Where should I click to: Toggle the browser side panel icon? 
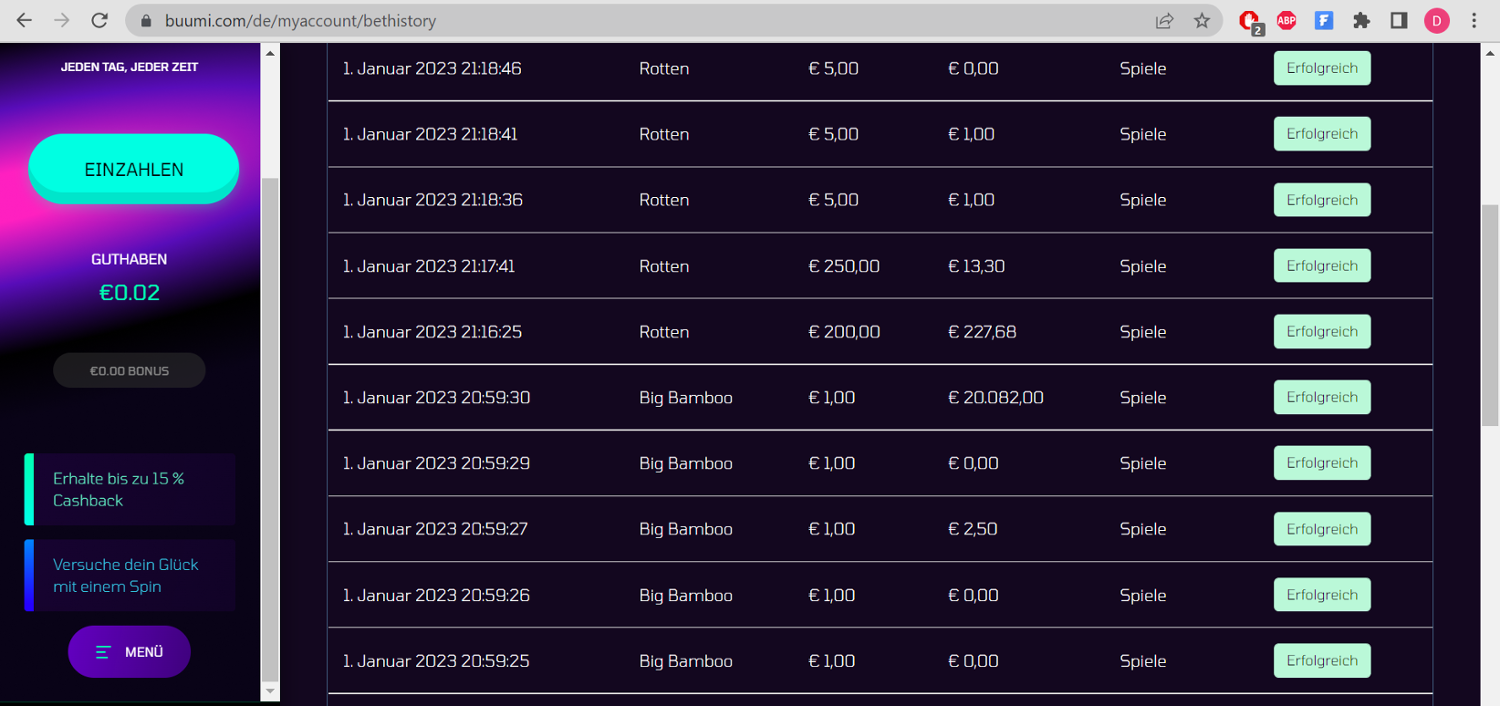point(1399,20)
